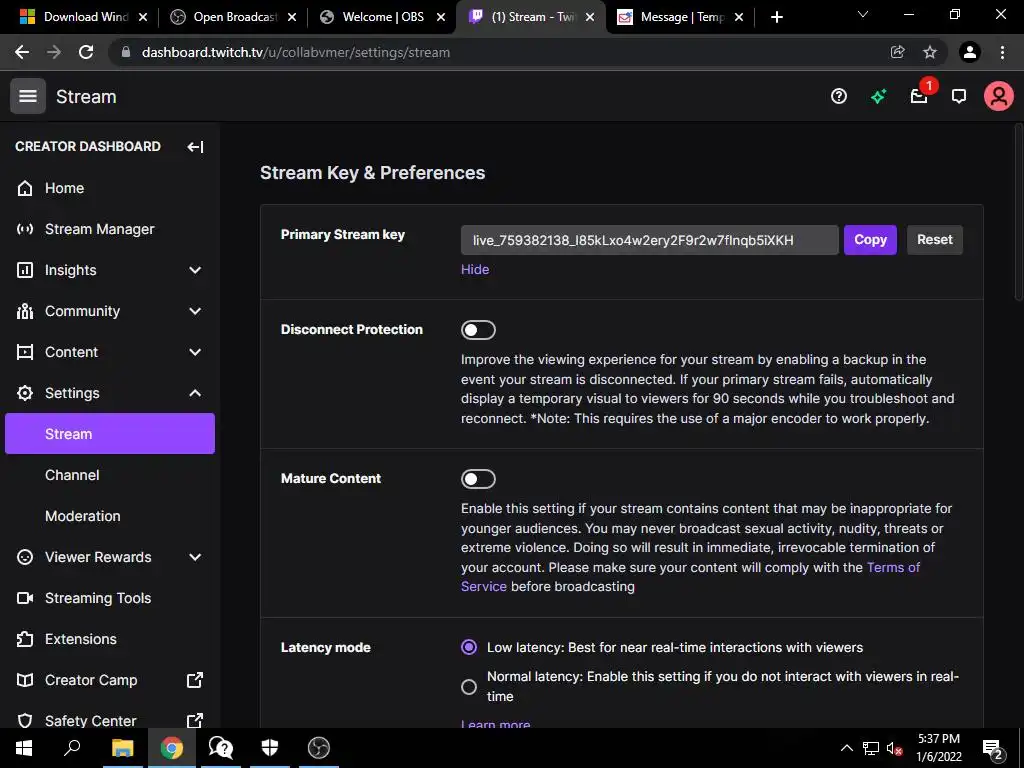Expand the Content section chevron
The width and height of the screenshot is (1024, 768).
click(x=195, y=352)
